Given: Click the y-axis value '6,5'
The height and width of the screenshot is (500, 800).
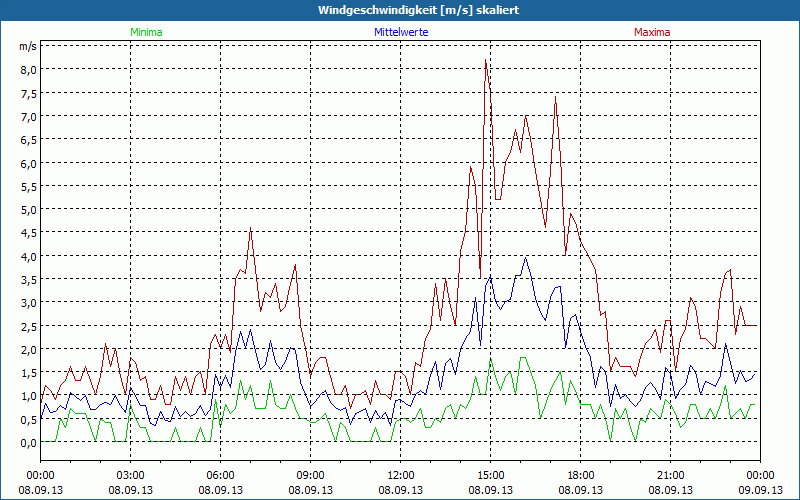Looking at the screenshot, I should tap(29, 140).
